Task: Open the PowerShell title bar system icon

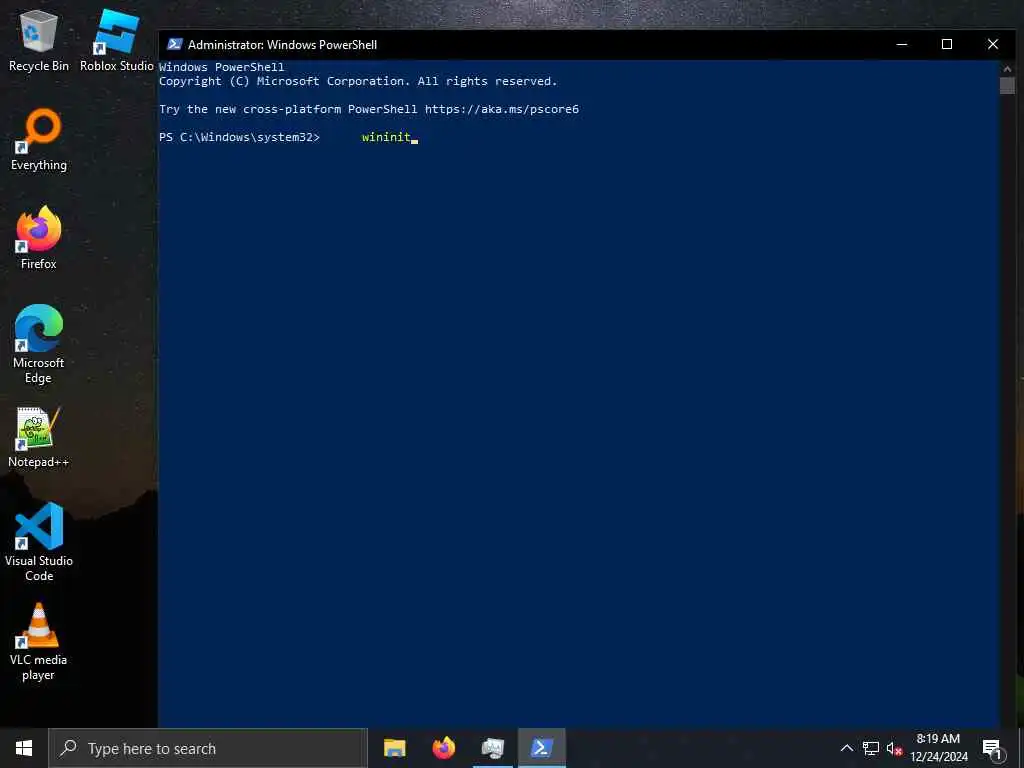Action: click(x=174, y=44)
